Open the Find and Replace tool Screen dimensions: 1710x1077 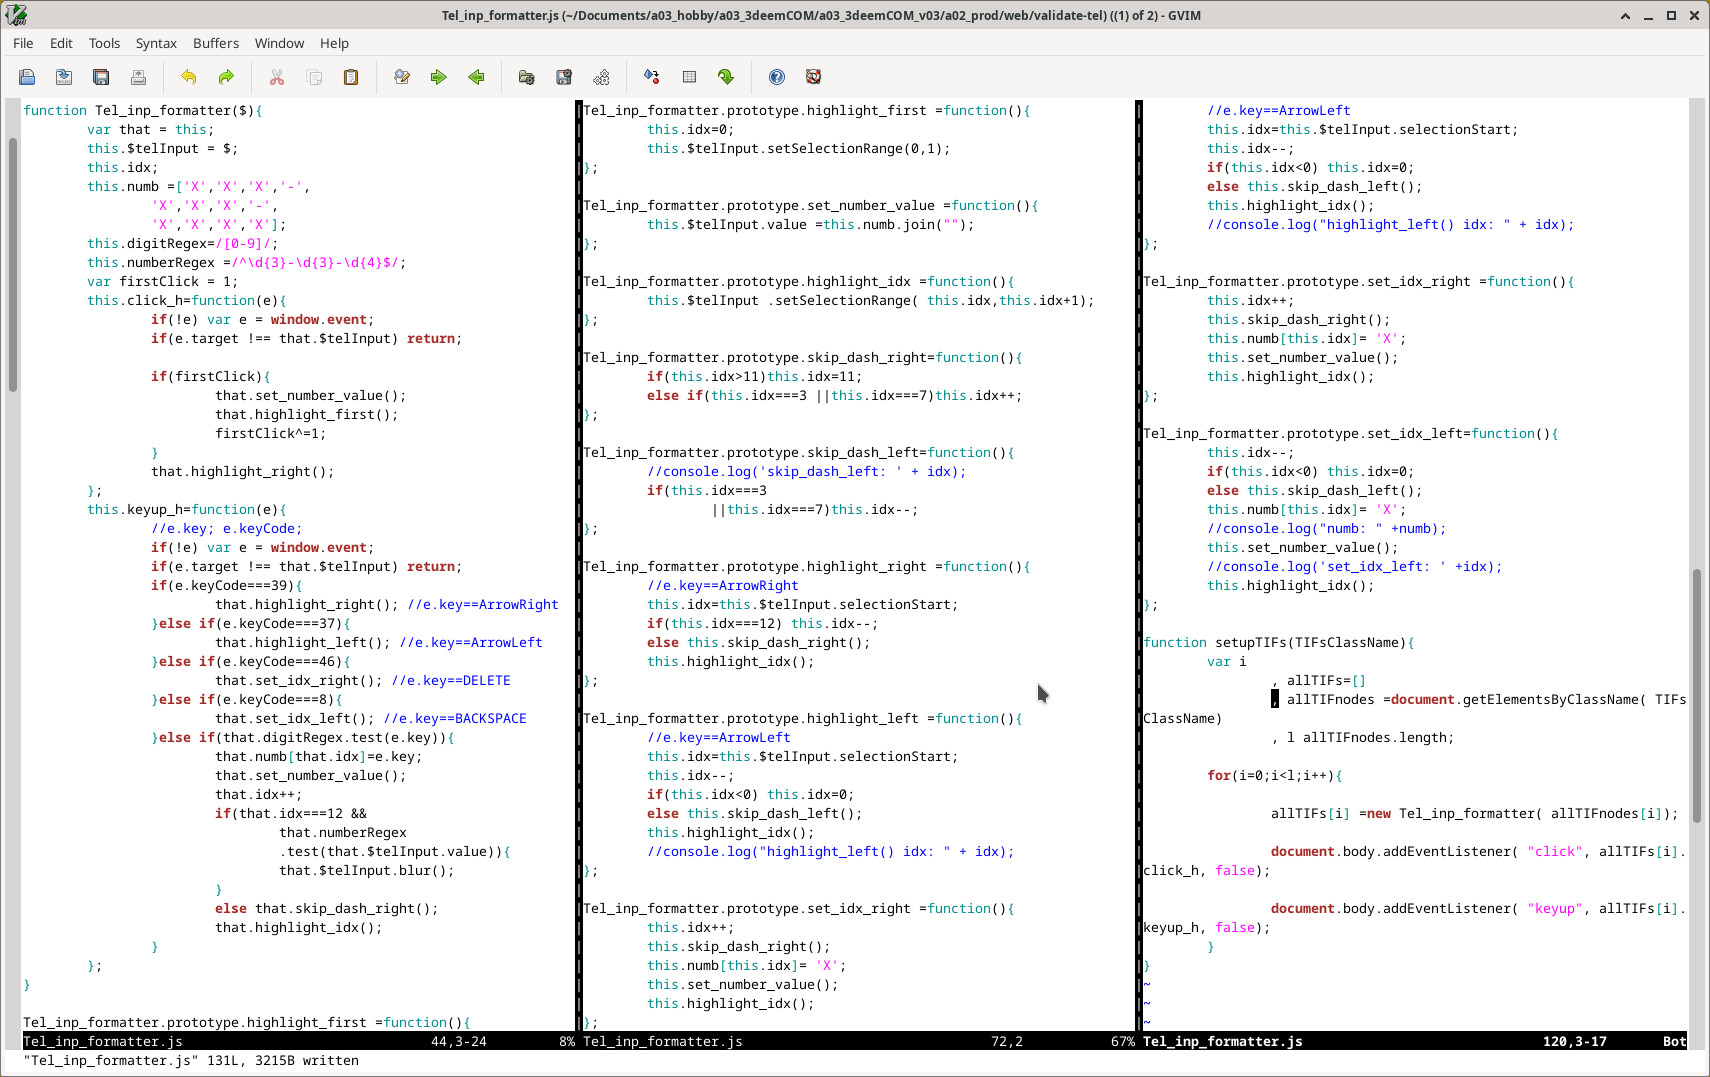[402, 77]
